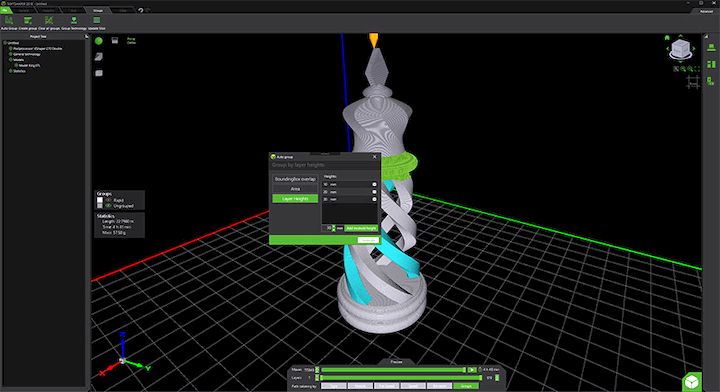
Task: Toggle visibility of the Rapid group
Action: 108,200
